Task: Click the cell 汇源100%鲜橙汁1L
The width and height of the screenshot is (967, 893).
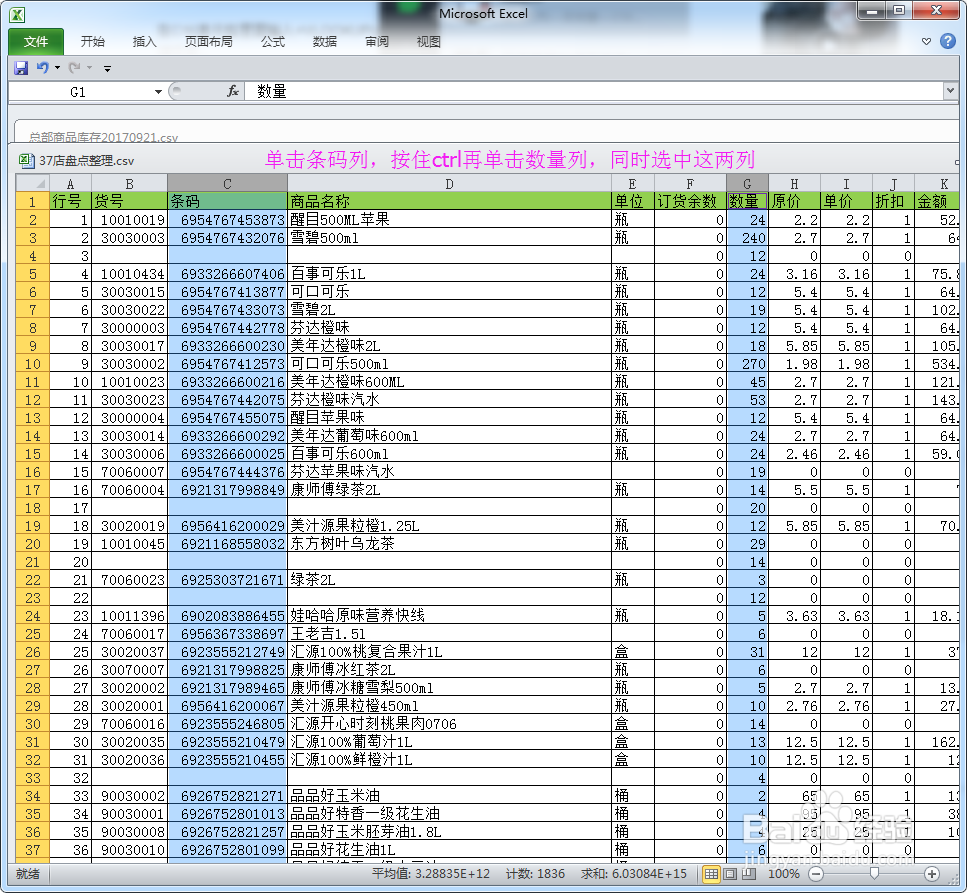Action: [x=449, y=760]
